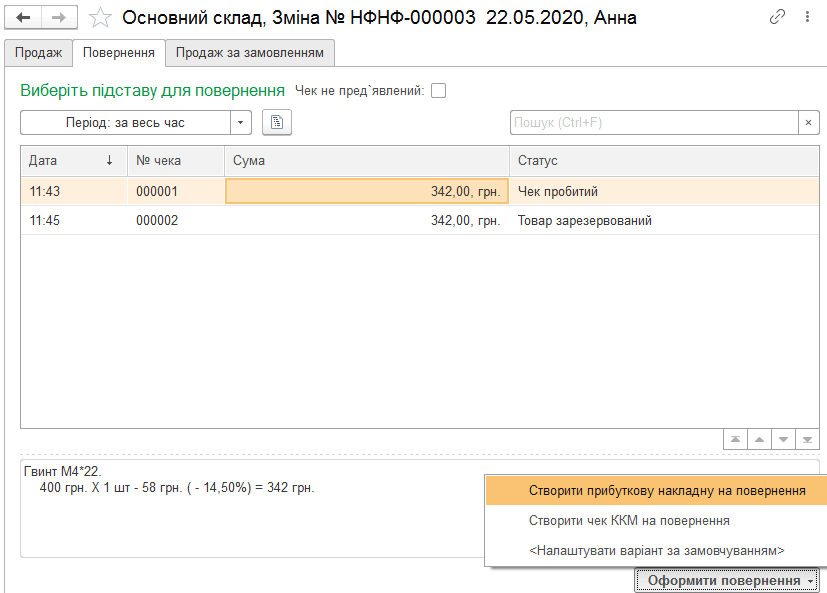The image size is (827, 593).
Task: Click the Статус column header
Action: click(x=664, y=160)
